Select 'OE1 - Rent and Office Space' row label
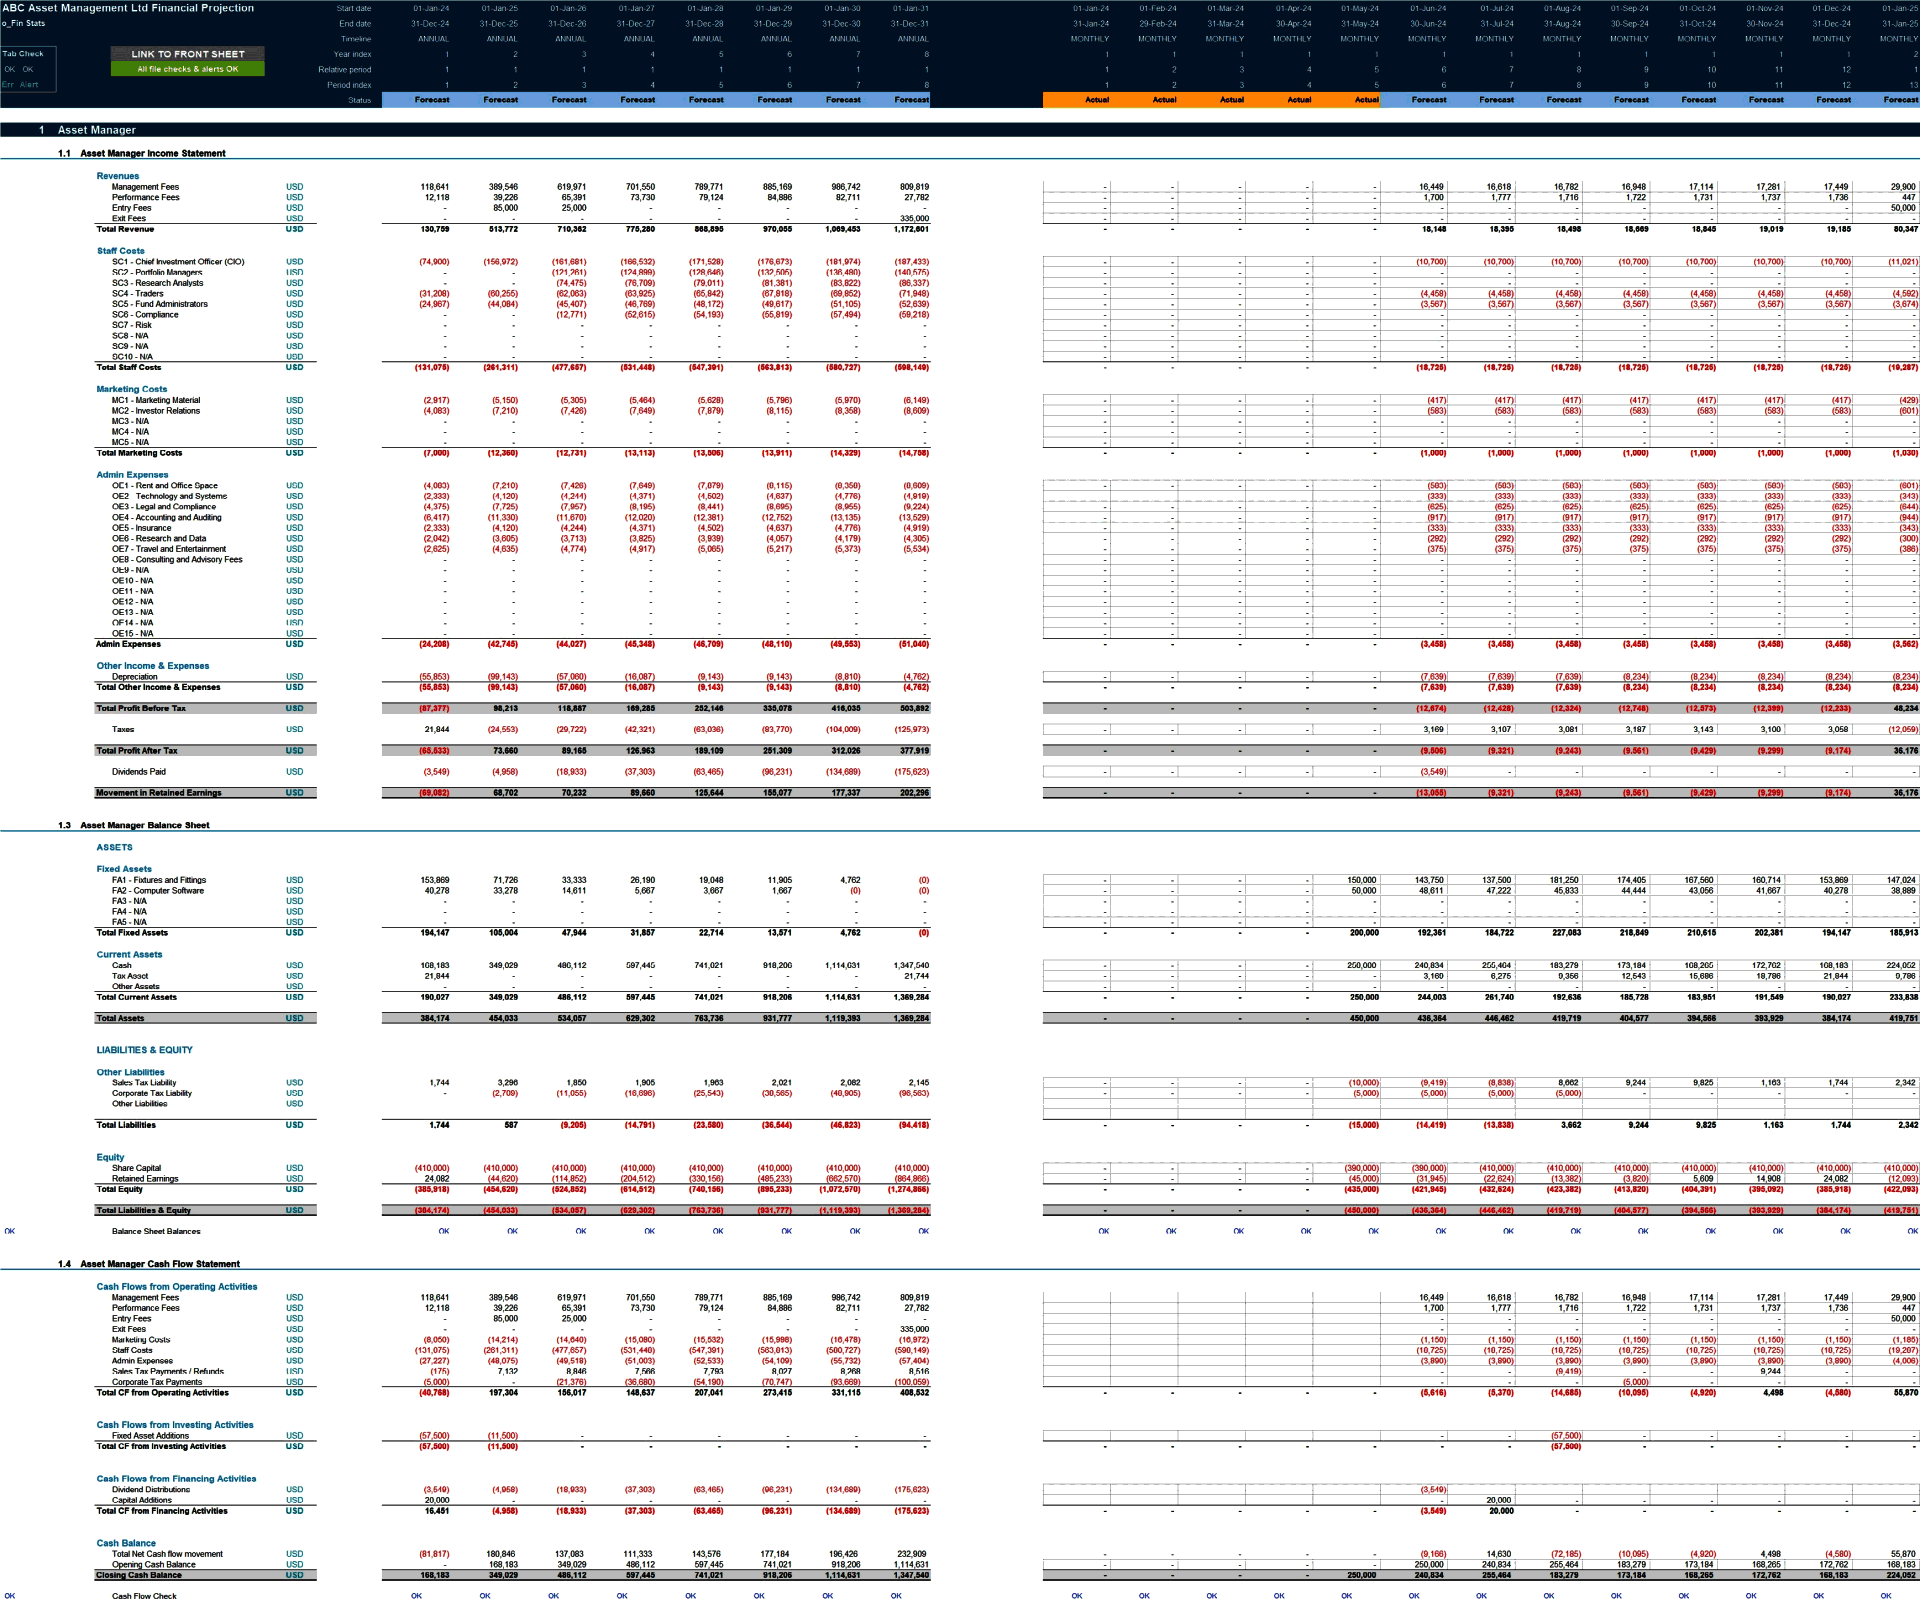The width and height of the screenshot is (1920, 1606). (x=165, y=486)
